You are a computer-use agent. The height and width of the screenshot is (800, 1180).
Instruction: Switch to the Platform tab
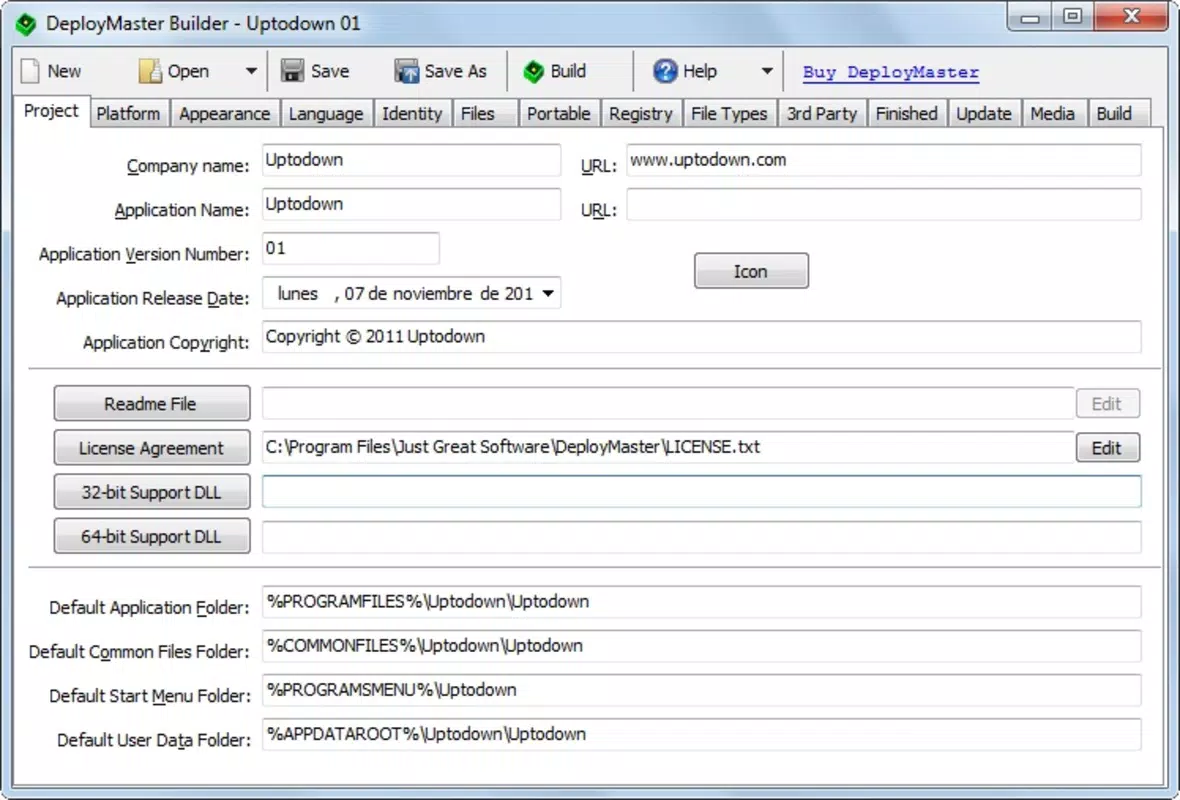[x=129, y=114]
